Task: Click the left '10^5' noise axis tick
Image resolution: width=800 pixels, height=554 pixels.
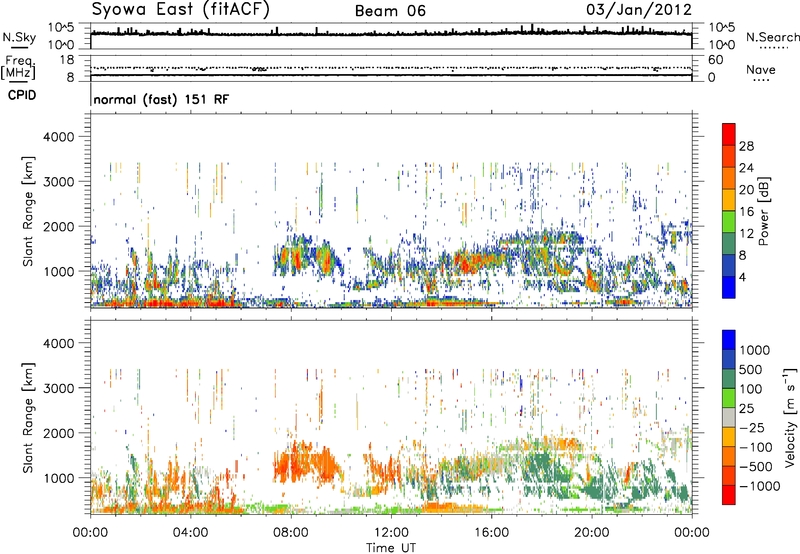Action: (61, 28)
